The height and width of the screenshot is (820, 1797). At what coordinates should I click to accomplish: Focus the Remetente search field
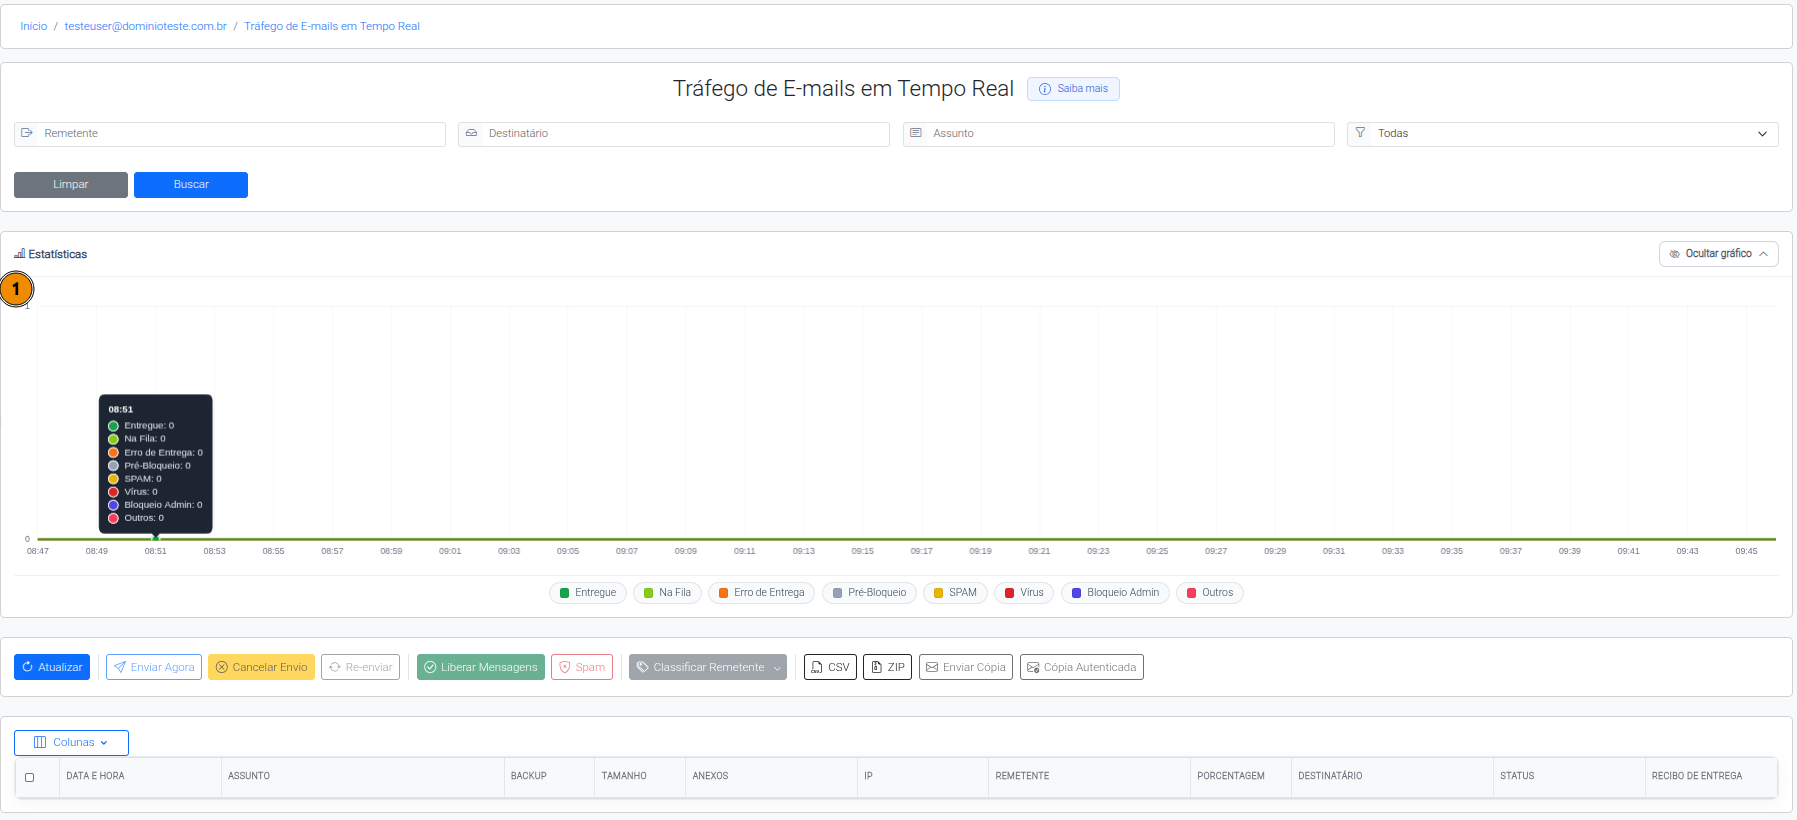click(x=230, y=134)
